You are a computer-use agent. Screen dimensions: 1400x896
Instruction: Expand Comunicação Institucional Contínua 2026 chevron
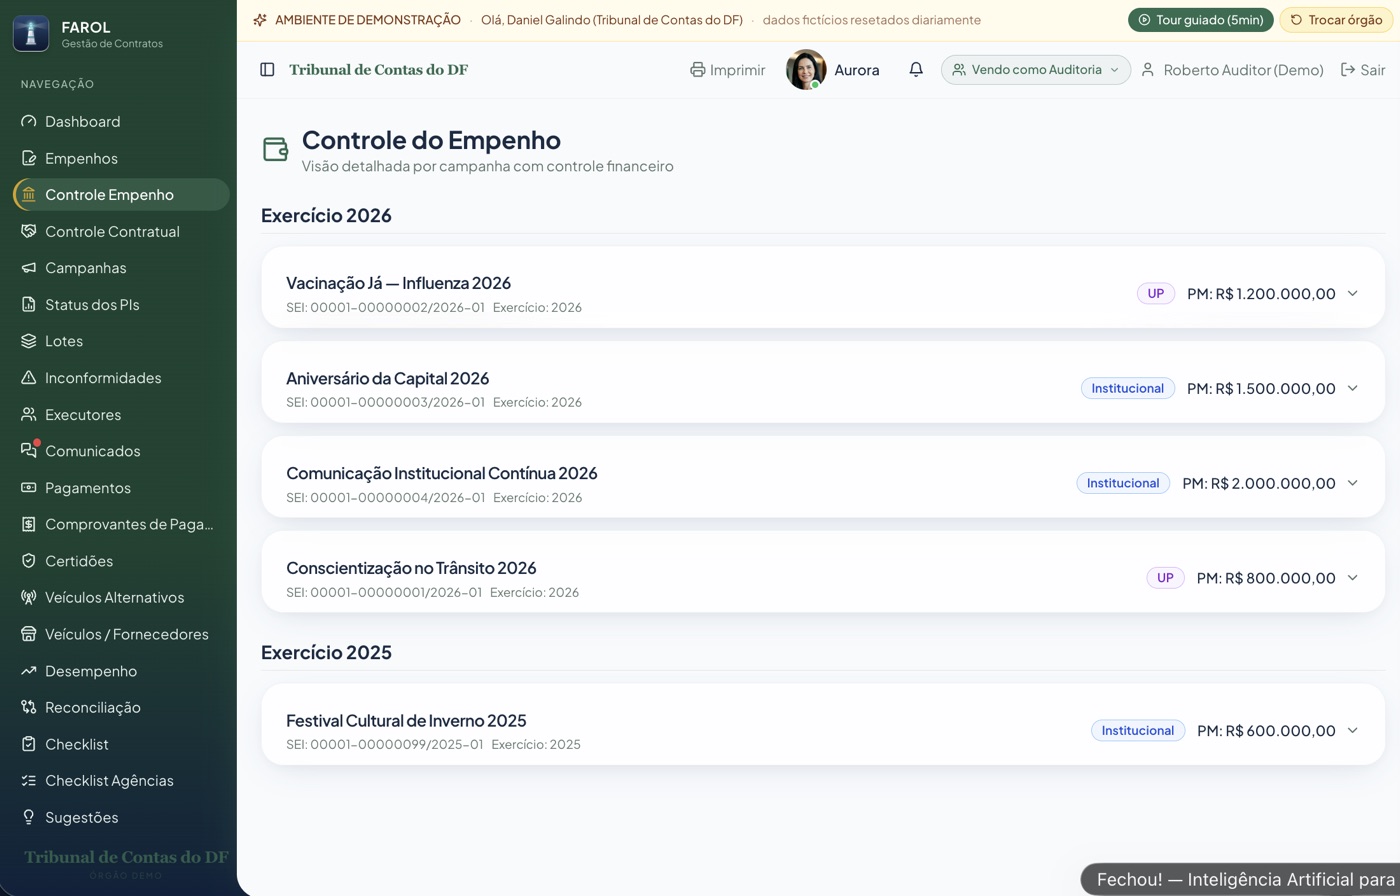1353,483
